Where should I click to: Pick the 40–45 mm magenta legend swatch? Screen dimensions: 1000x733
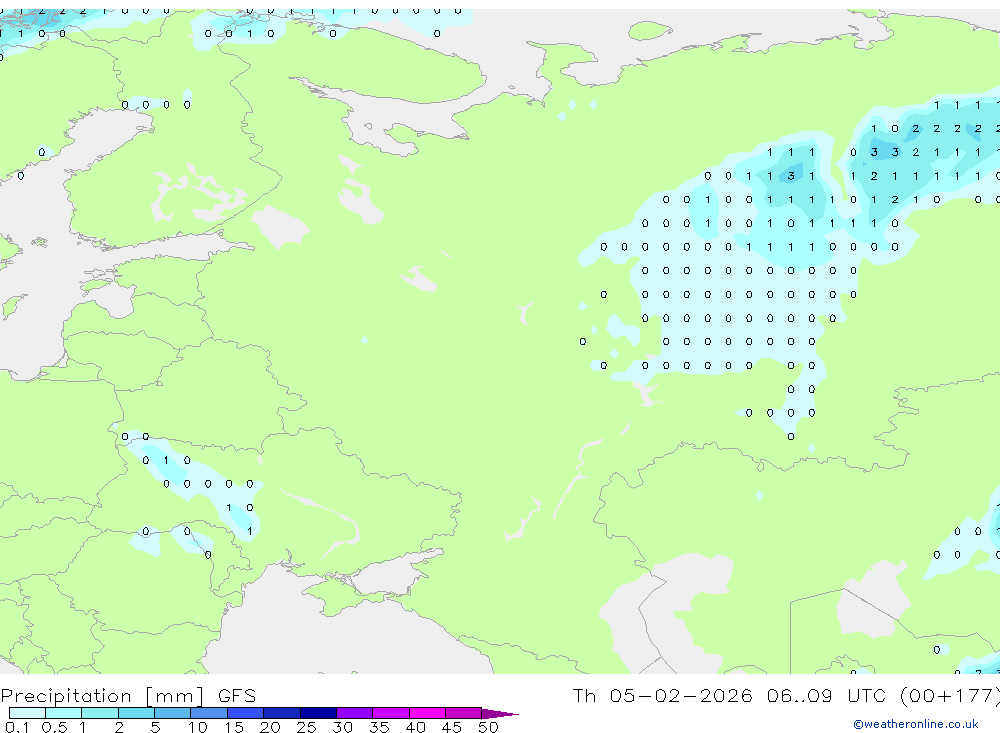[427, 713]
